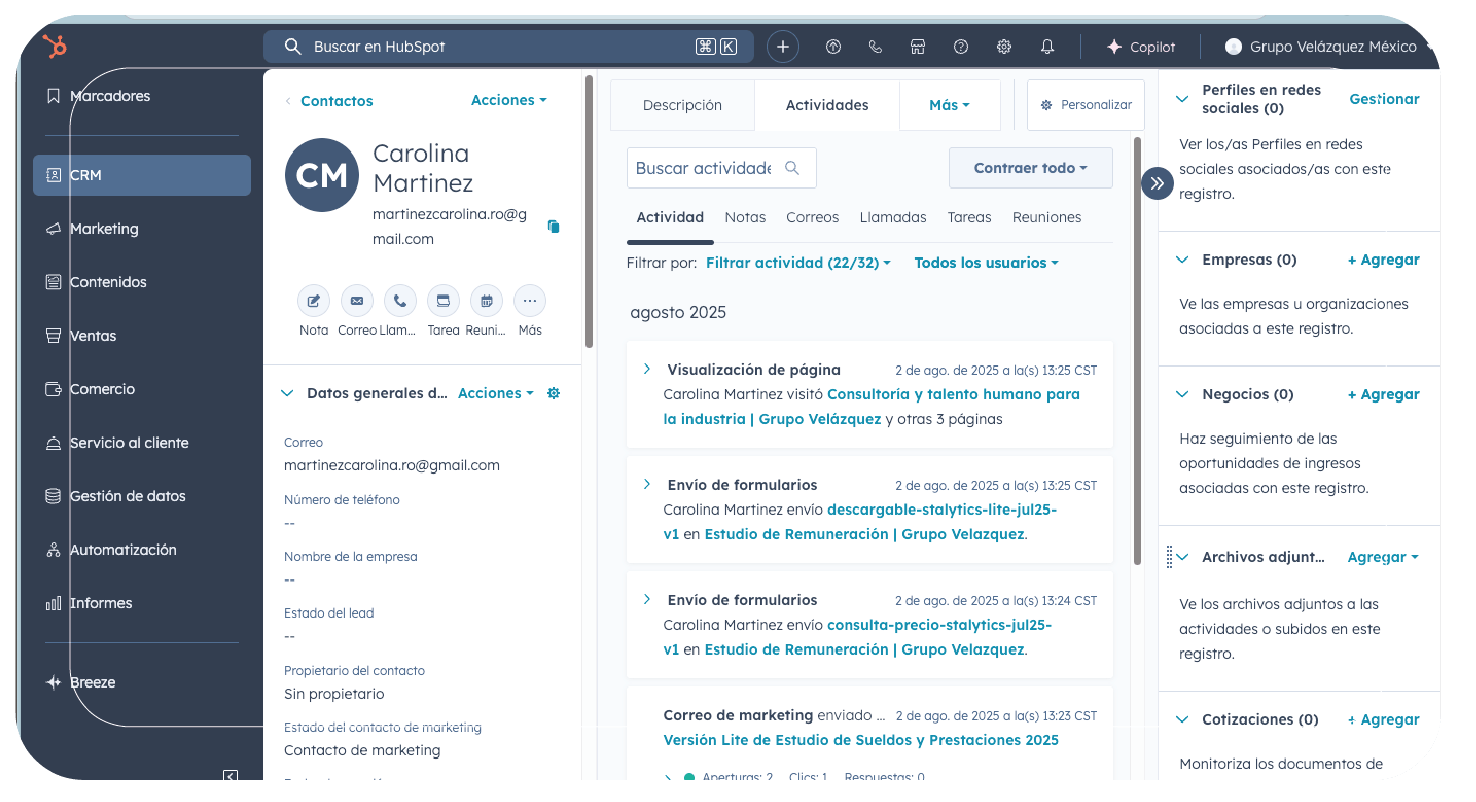Add a company via + Agregar
This screenshot has height=802, width=1476.
click(x=1383, y=260)
